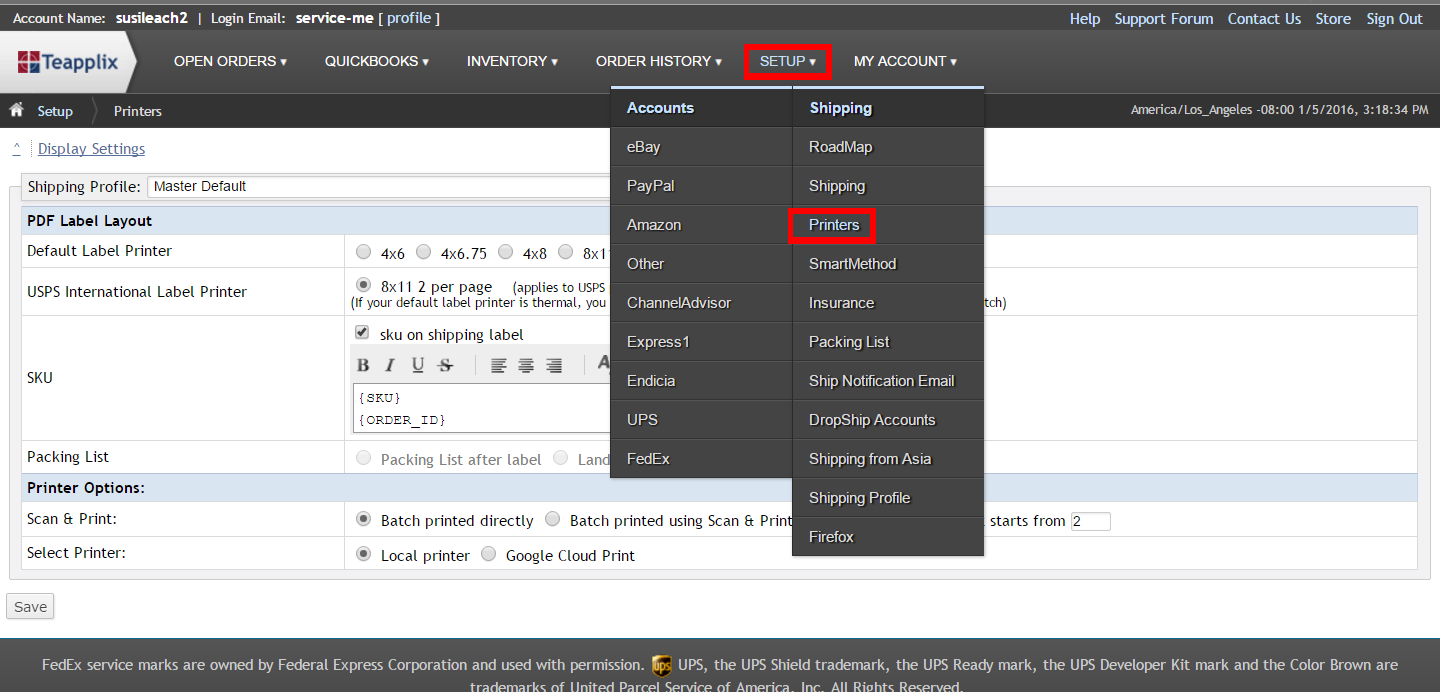Click the Contact Us link
1440x692 pixels.
point(1264,19)
